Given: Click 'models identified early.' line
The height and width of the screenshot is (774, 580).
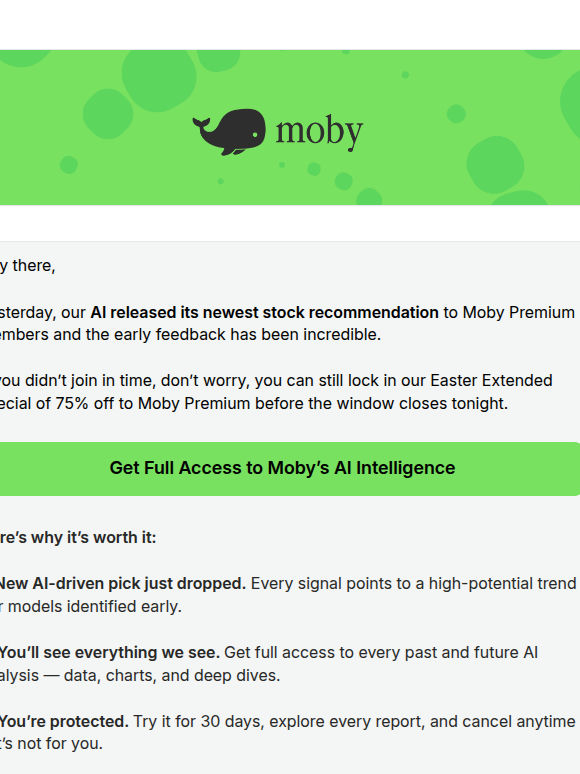Looking at the screenshot, I should (91, 606).
